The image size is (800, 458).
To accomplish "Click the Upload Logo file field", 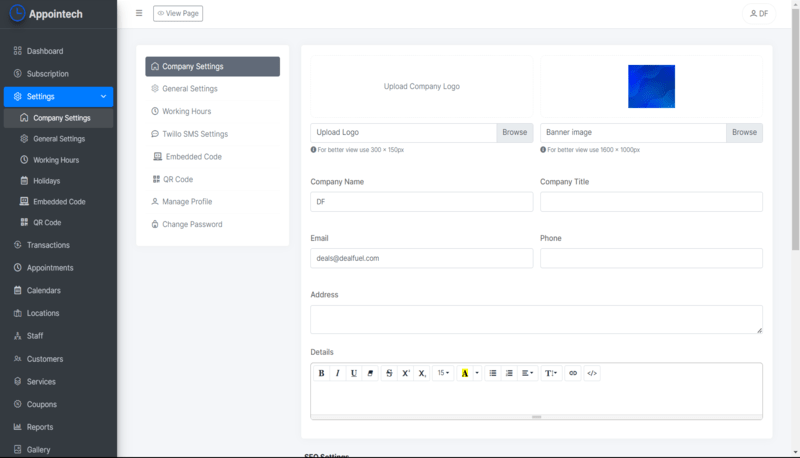I will [x=403, y=133].
